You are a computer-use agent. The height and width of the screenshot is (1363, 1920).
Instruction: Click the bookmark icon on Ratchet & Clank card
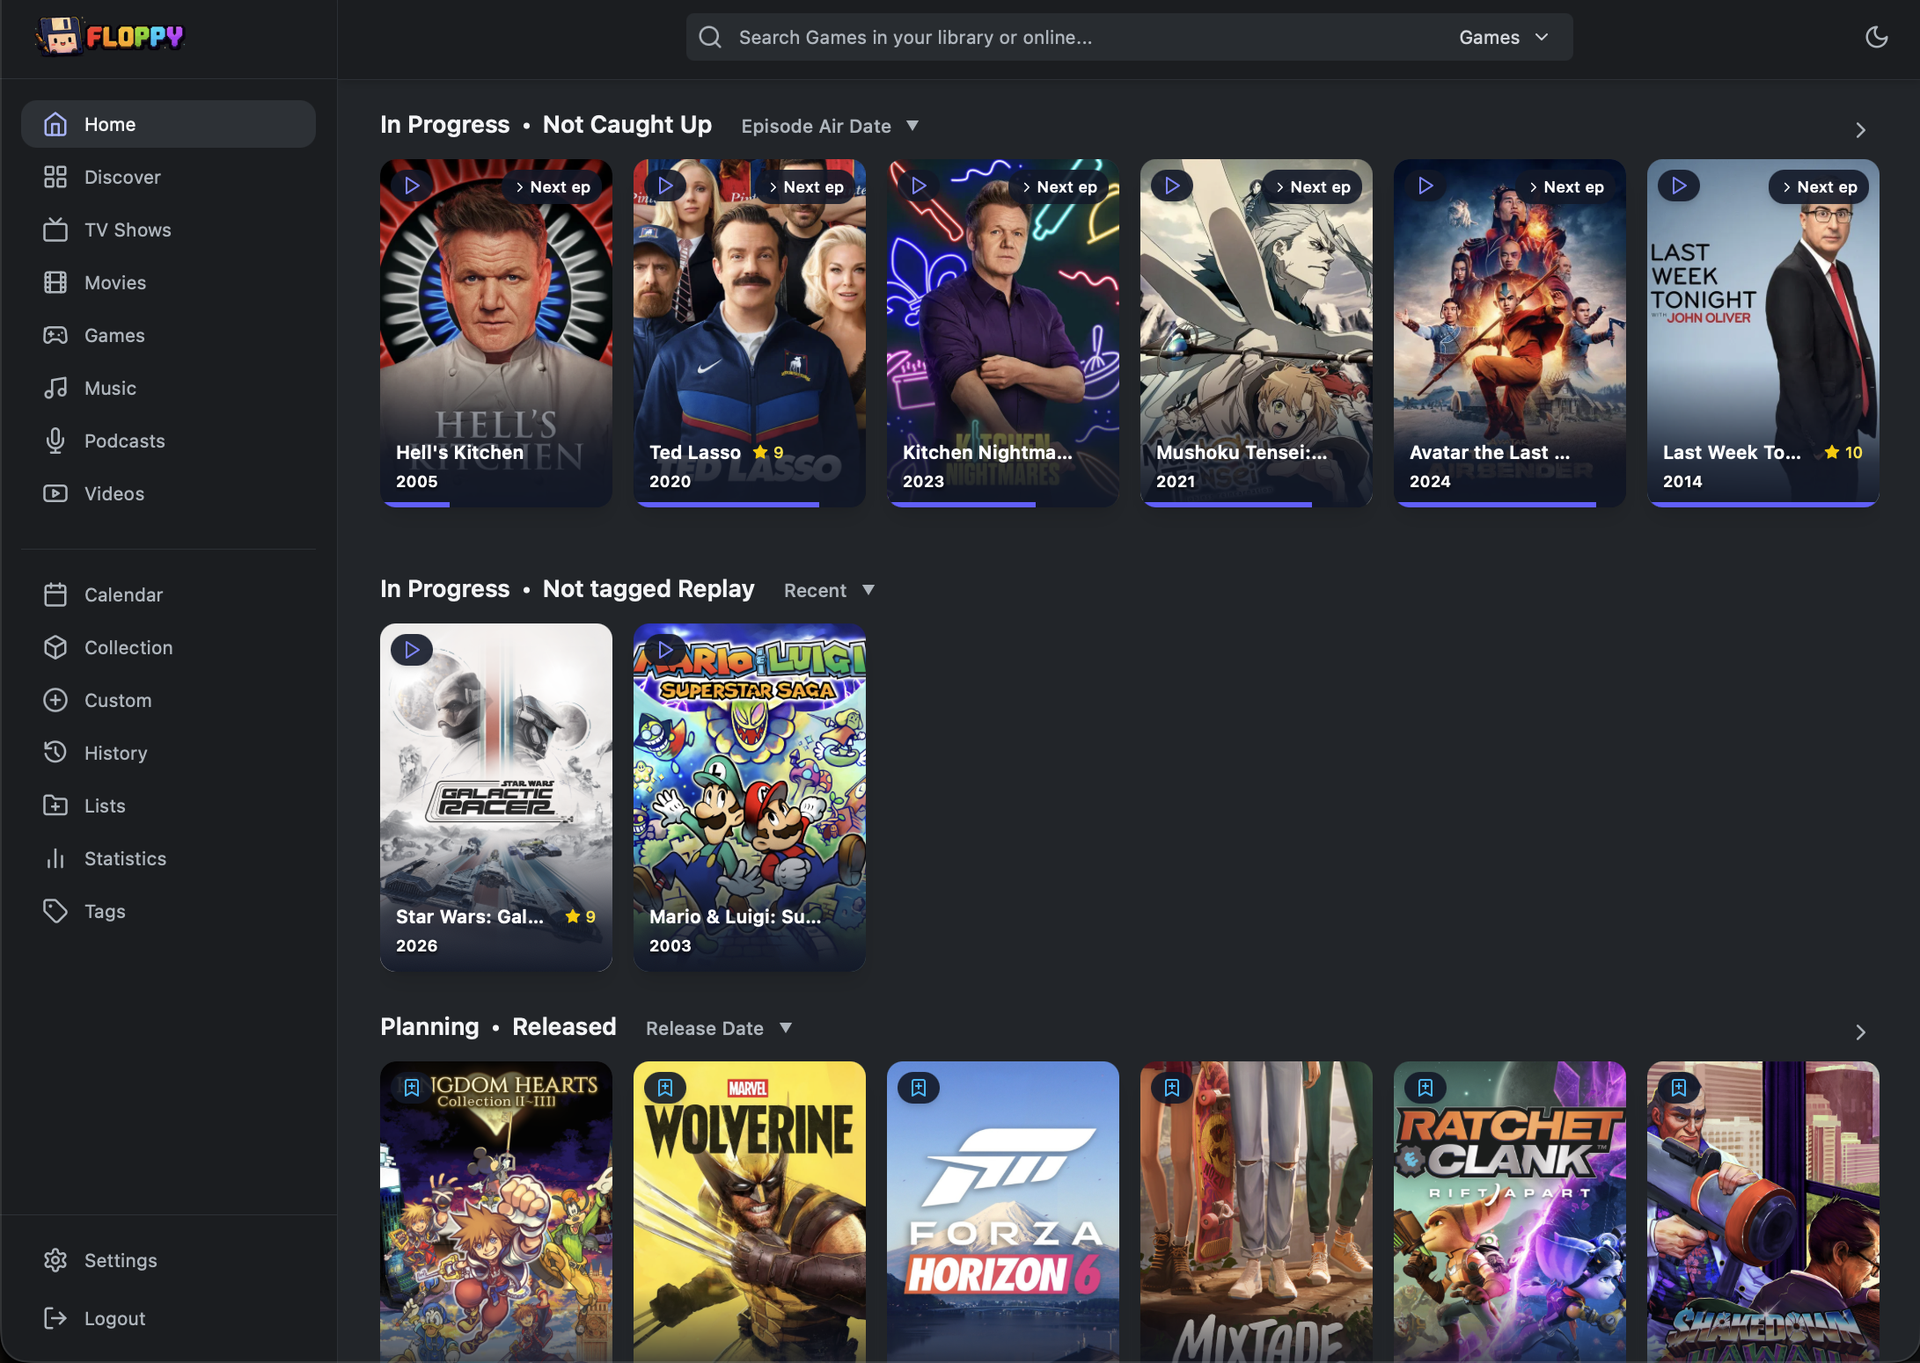point(1425,1088)
